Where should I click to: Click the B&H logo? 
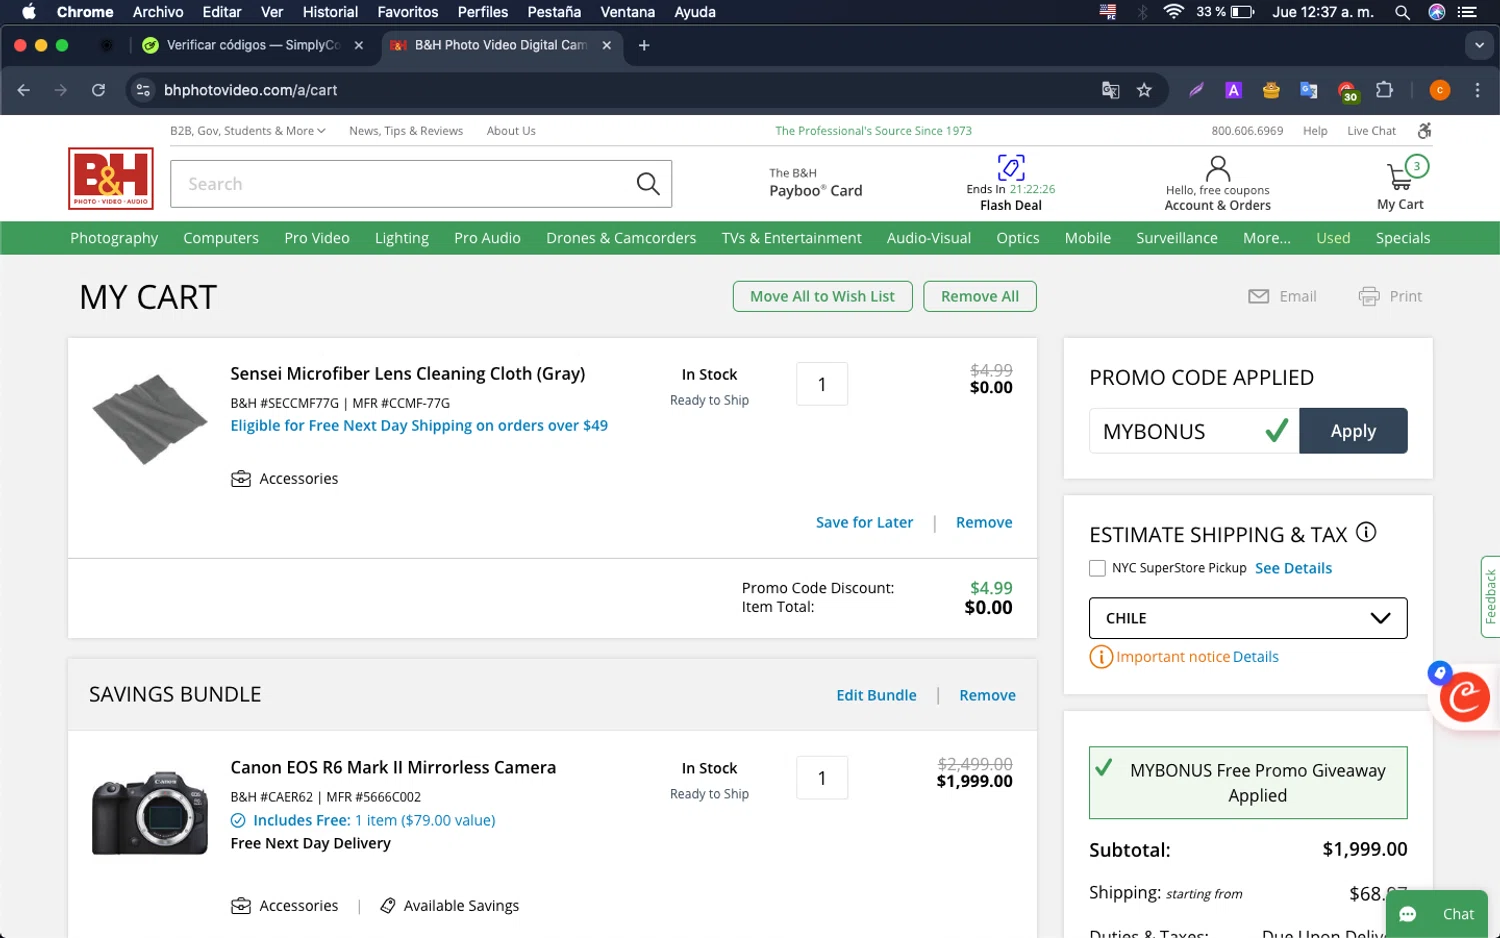(x=111, y=179)
